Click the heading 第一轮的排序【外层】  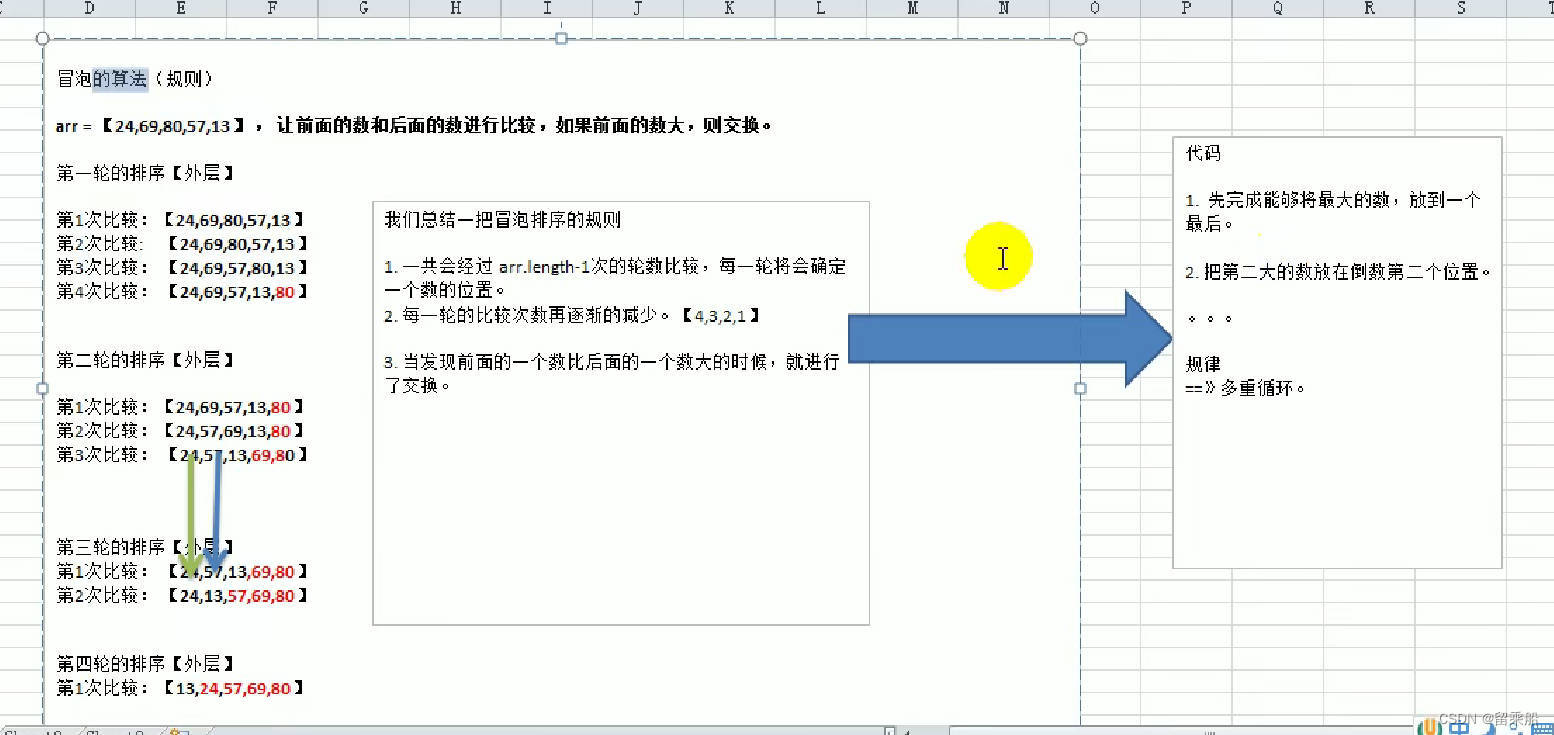click(x=146, y=173)
